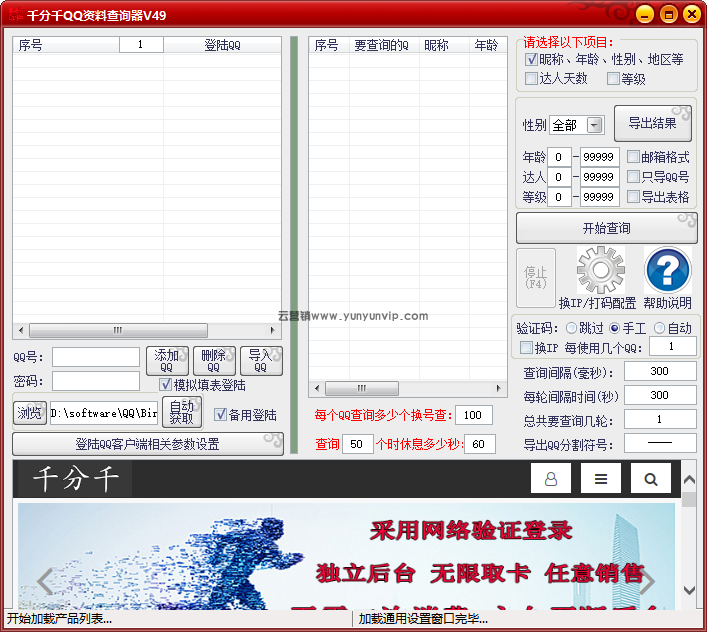The image size is (707, 632).
Task: Click the 自动获取 button
Action: 182,412
